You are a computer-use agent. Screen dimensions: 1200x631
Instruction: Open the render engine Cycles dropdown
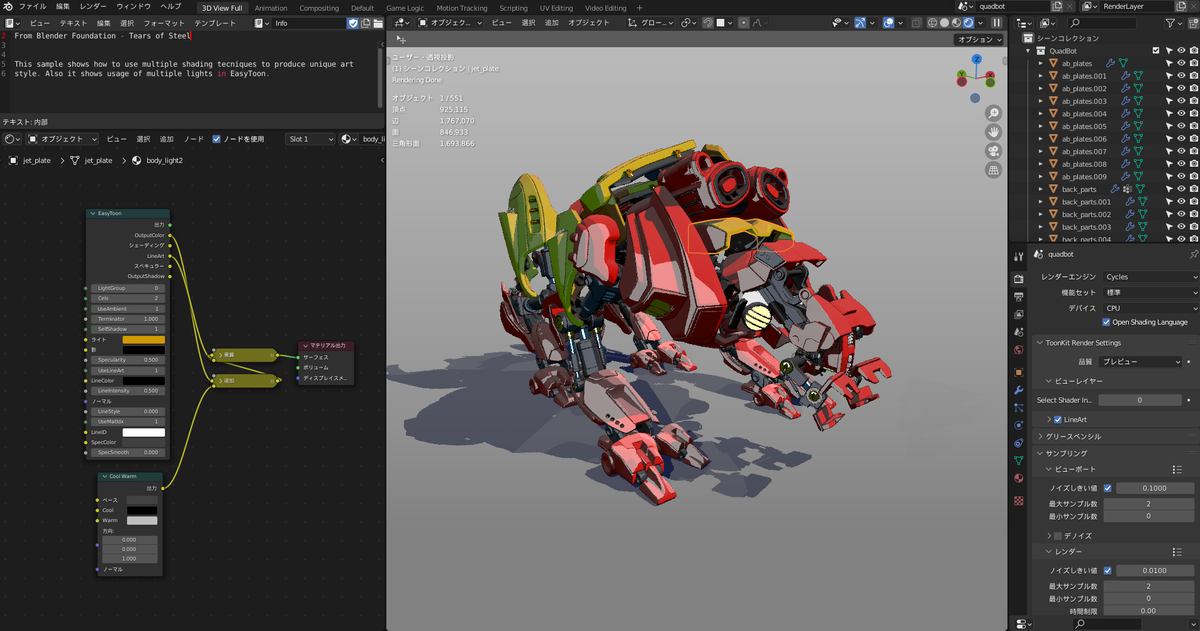point(1150,276)
